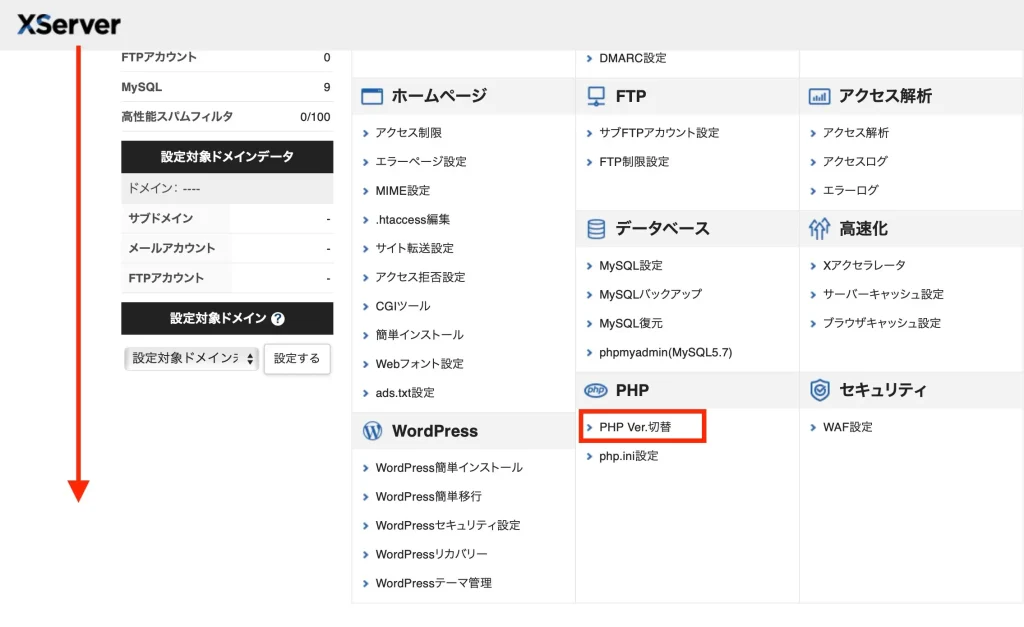Open PHP Ver.切替
Image resolution: width=1024 pixels, height=627 pixels.
(635, 427)
